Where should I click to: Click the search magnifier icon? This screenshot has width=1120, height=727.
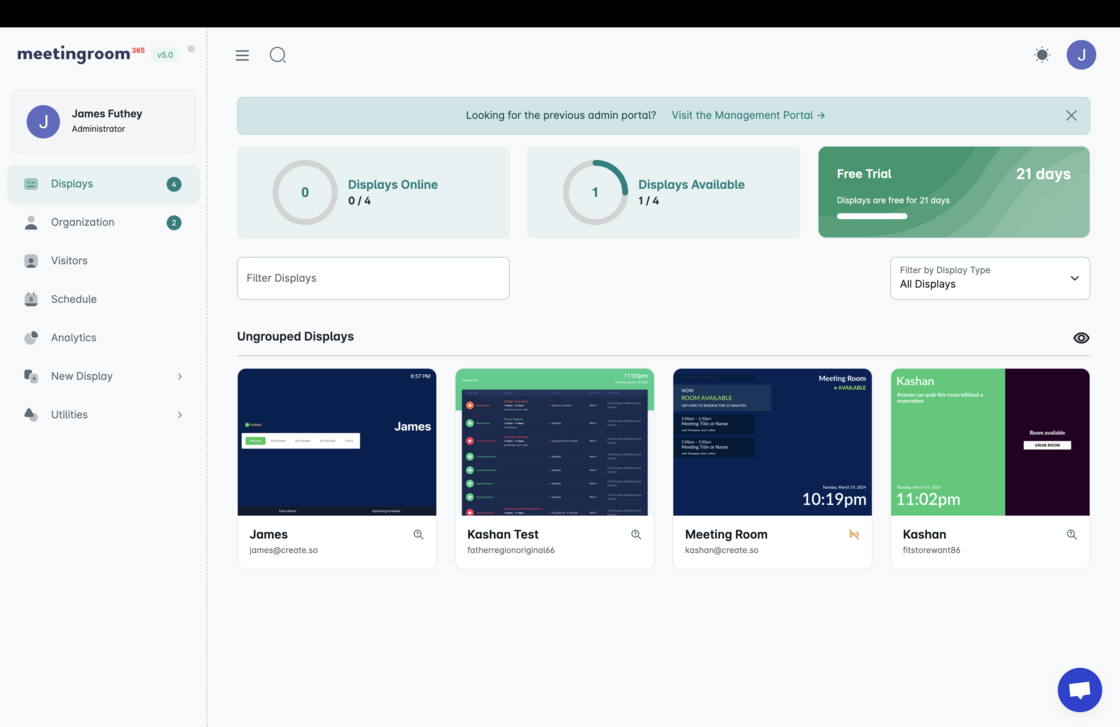pyautogui.click(x=278, y=55)
